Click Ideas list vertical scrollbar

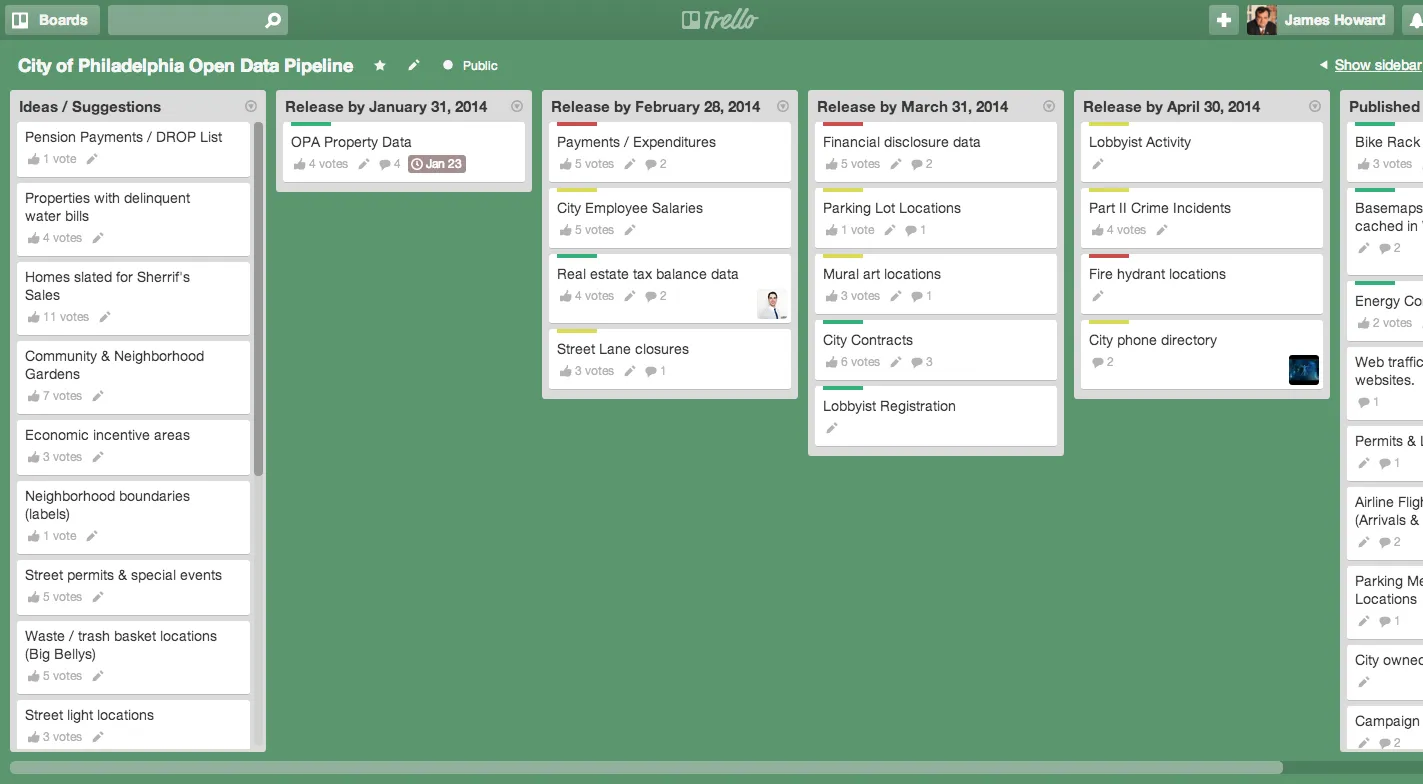coord(259,298)
